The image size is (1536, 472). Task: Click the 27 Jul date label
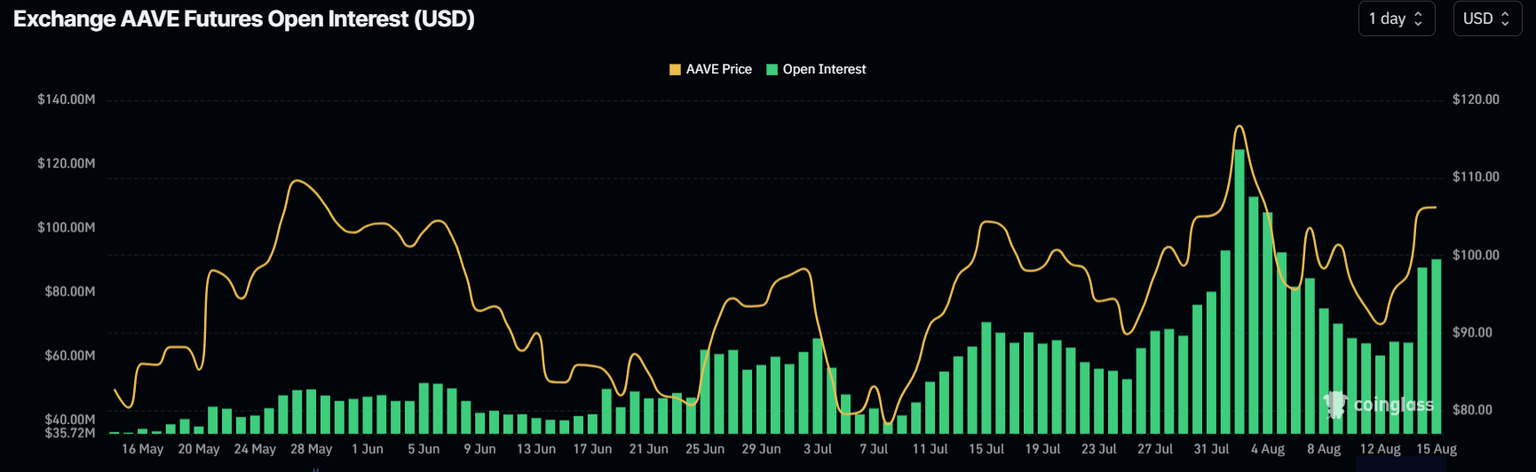(1153, 450)
